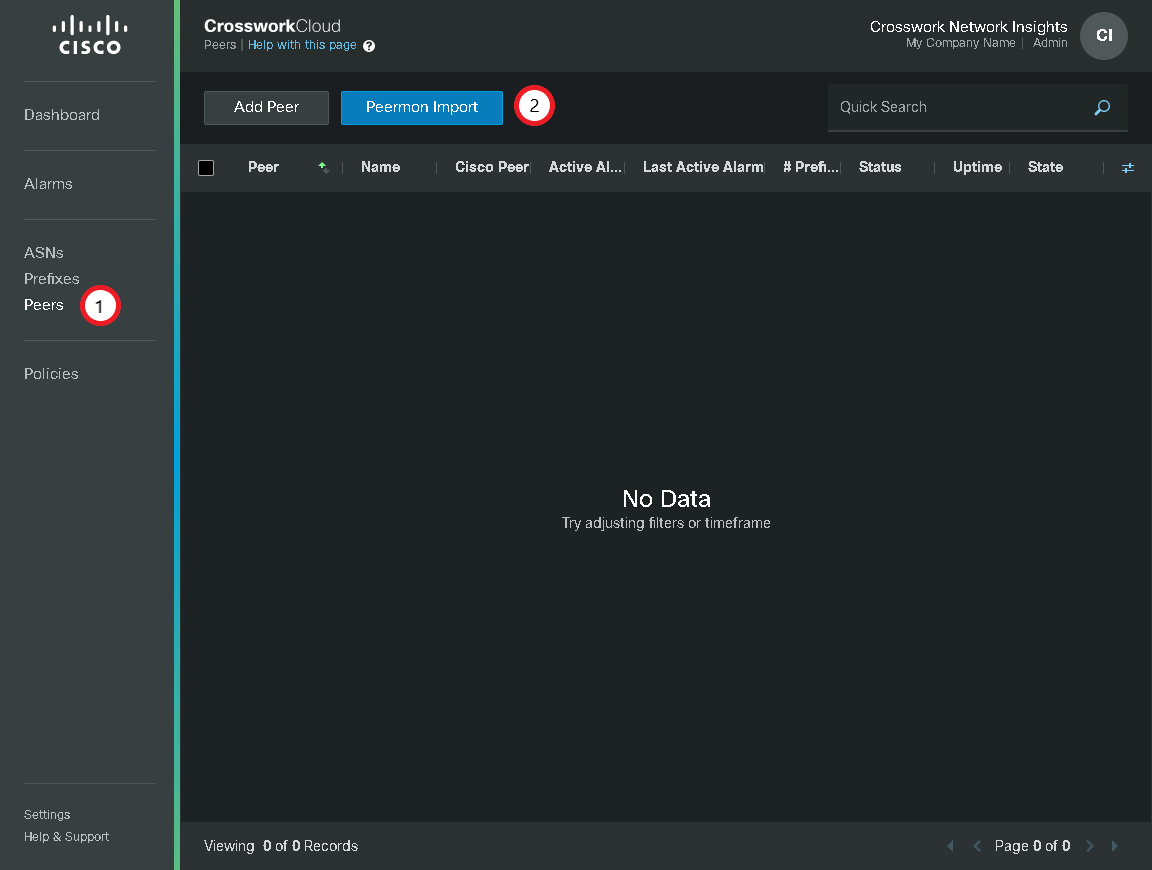The image size is (1152, 870).
Task: Click the Add Peer button
Action: click(x=265, y=107)
